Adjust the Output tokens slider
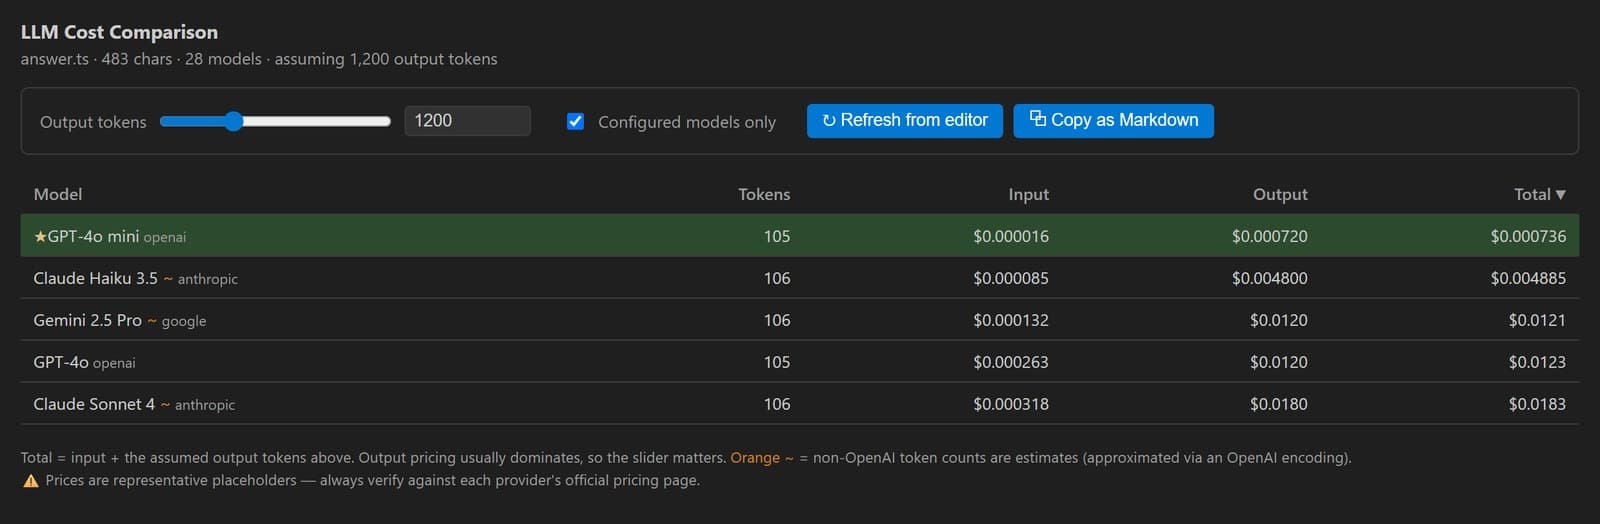This screenshot has height=524, width=1600. click(275, 121)
